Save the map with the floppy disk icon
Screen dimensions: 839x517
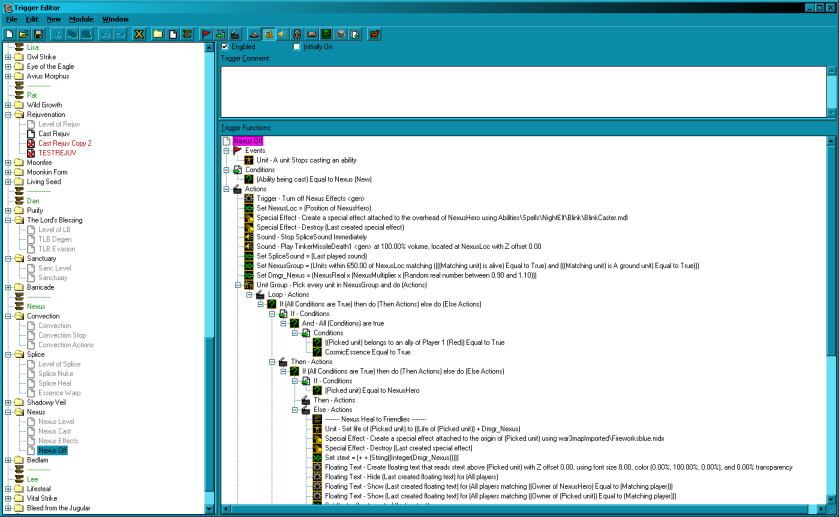pos(38,34)
